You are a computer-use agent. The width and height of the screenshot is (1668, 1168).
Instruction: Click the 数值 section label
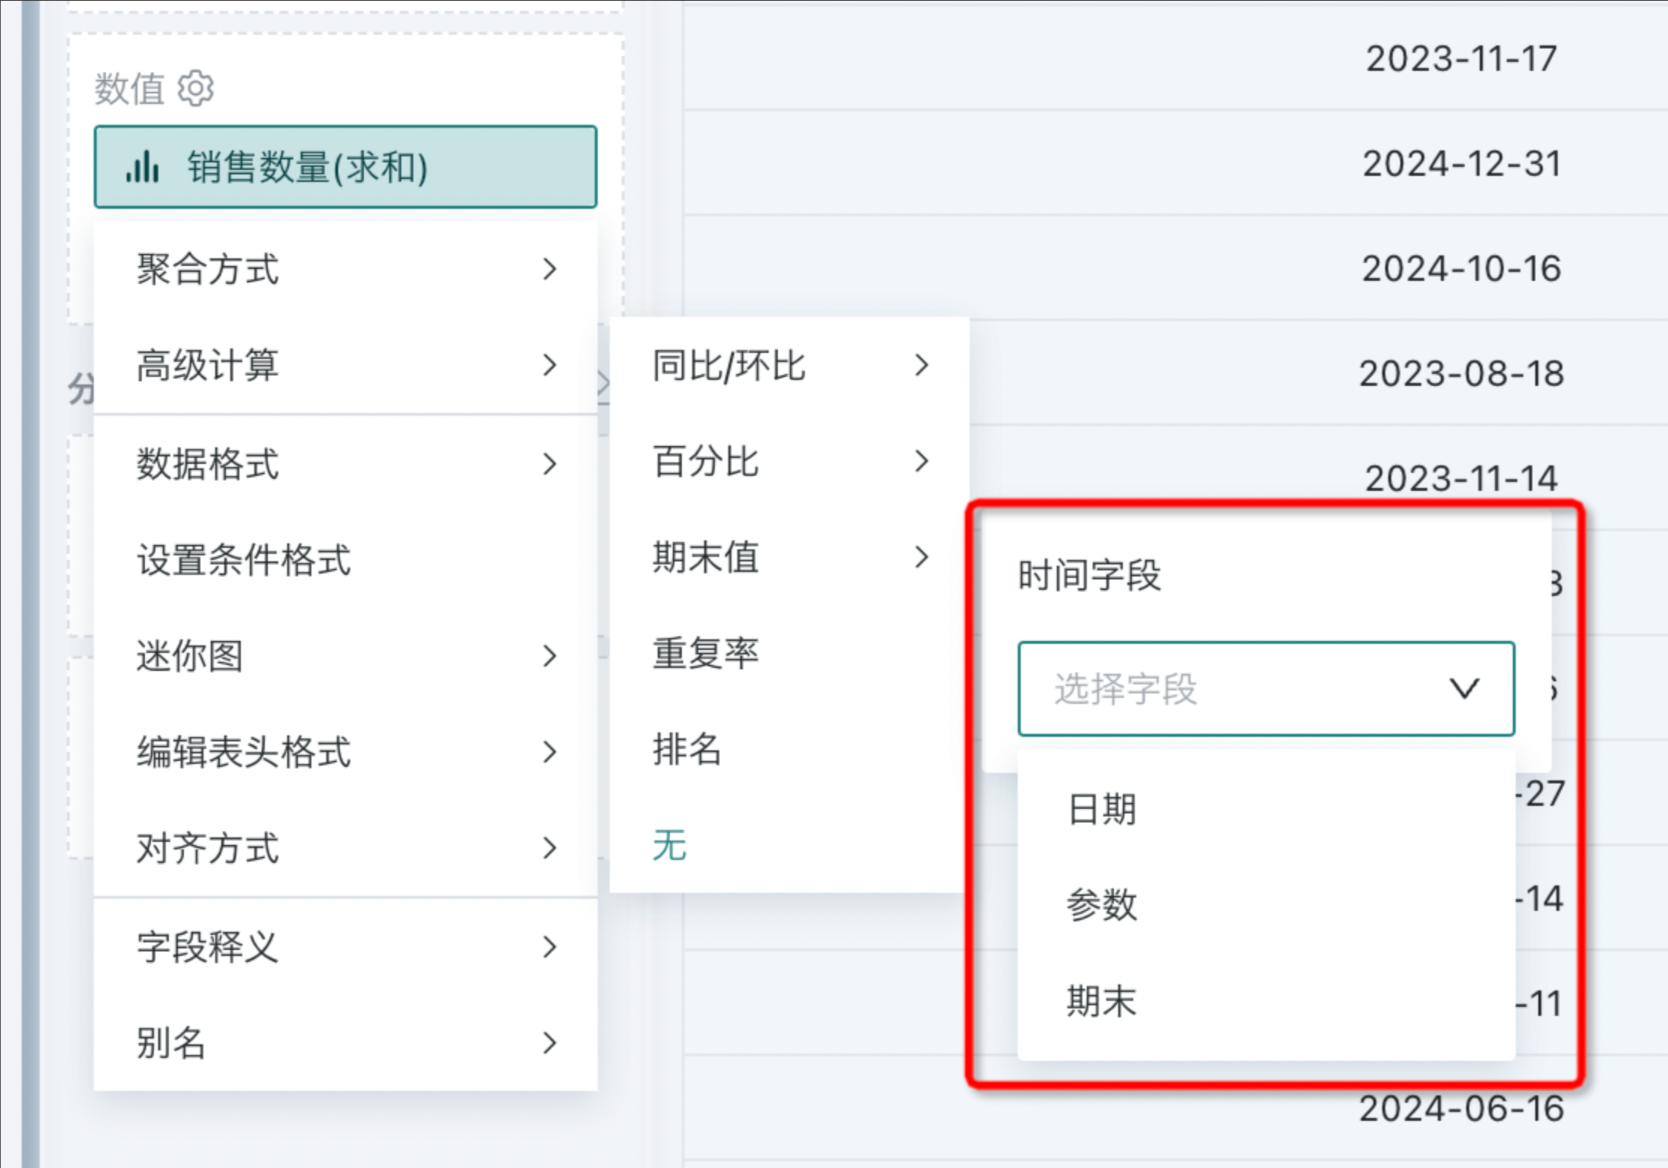pyautogui.click(x=129, y=89)
